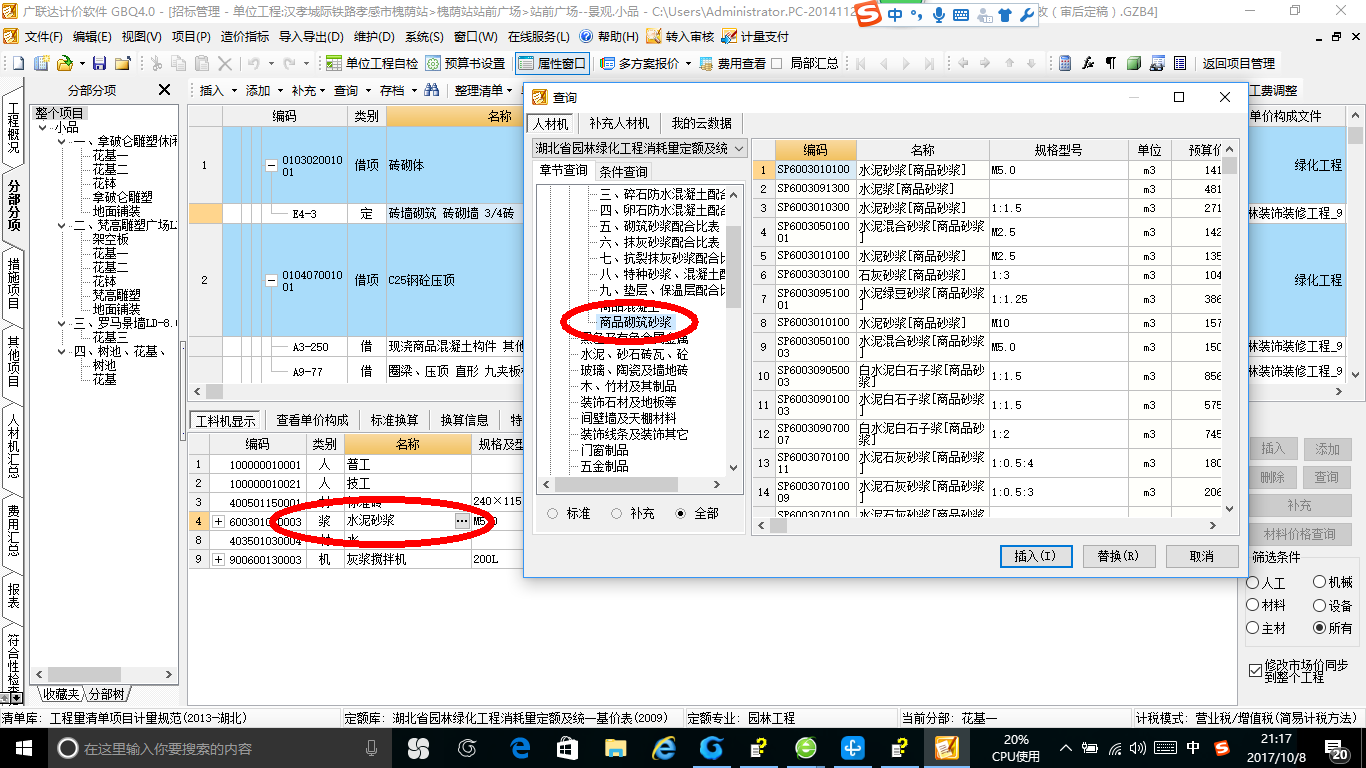Collapse row 1 item 010302001001

click(x=271, y=166)
